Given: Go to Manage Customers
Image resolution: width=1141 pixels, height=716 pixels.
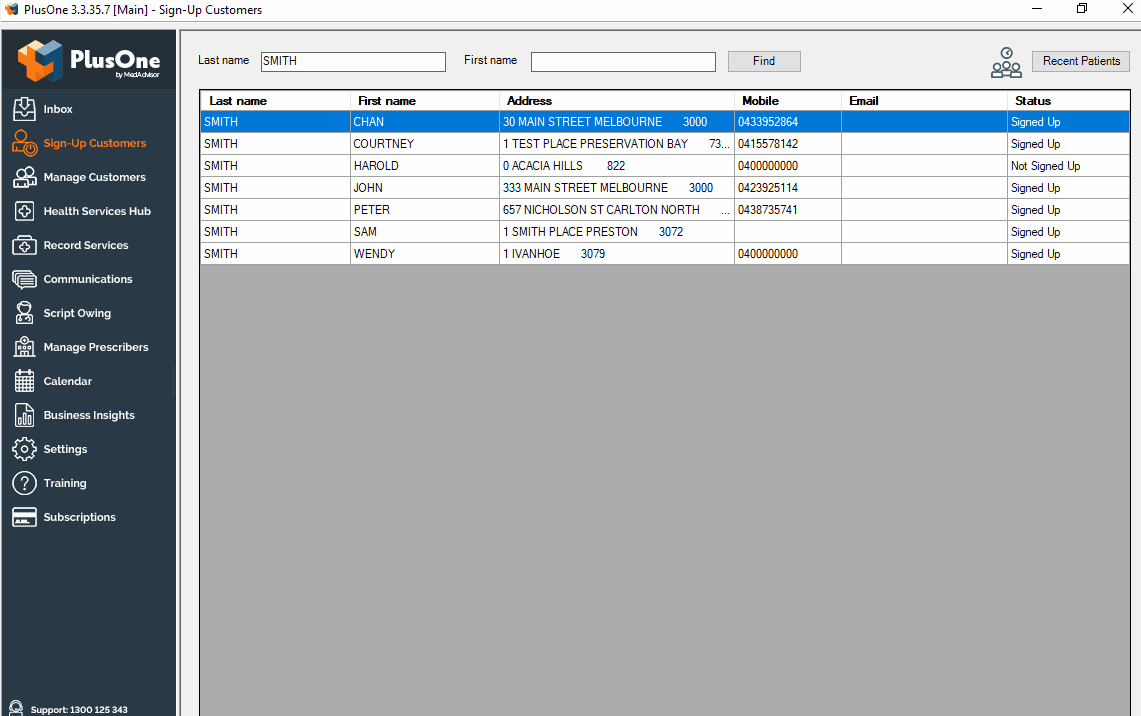Looking at the screenshot, I should click(95, 177).
